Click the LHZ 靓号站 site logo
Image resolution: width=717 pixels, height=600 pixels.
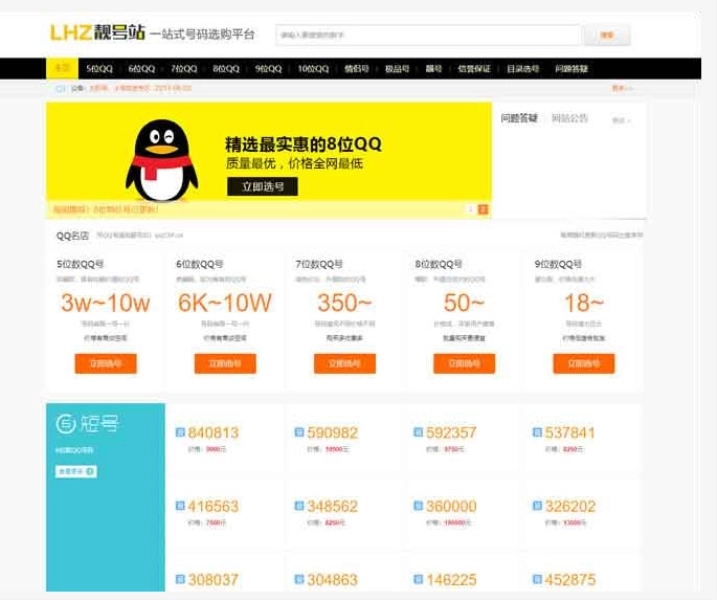pyautogui.click(x=97, y=32)
